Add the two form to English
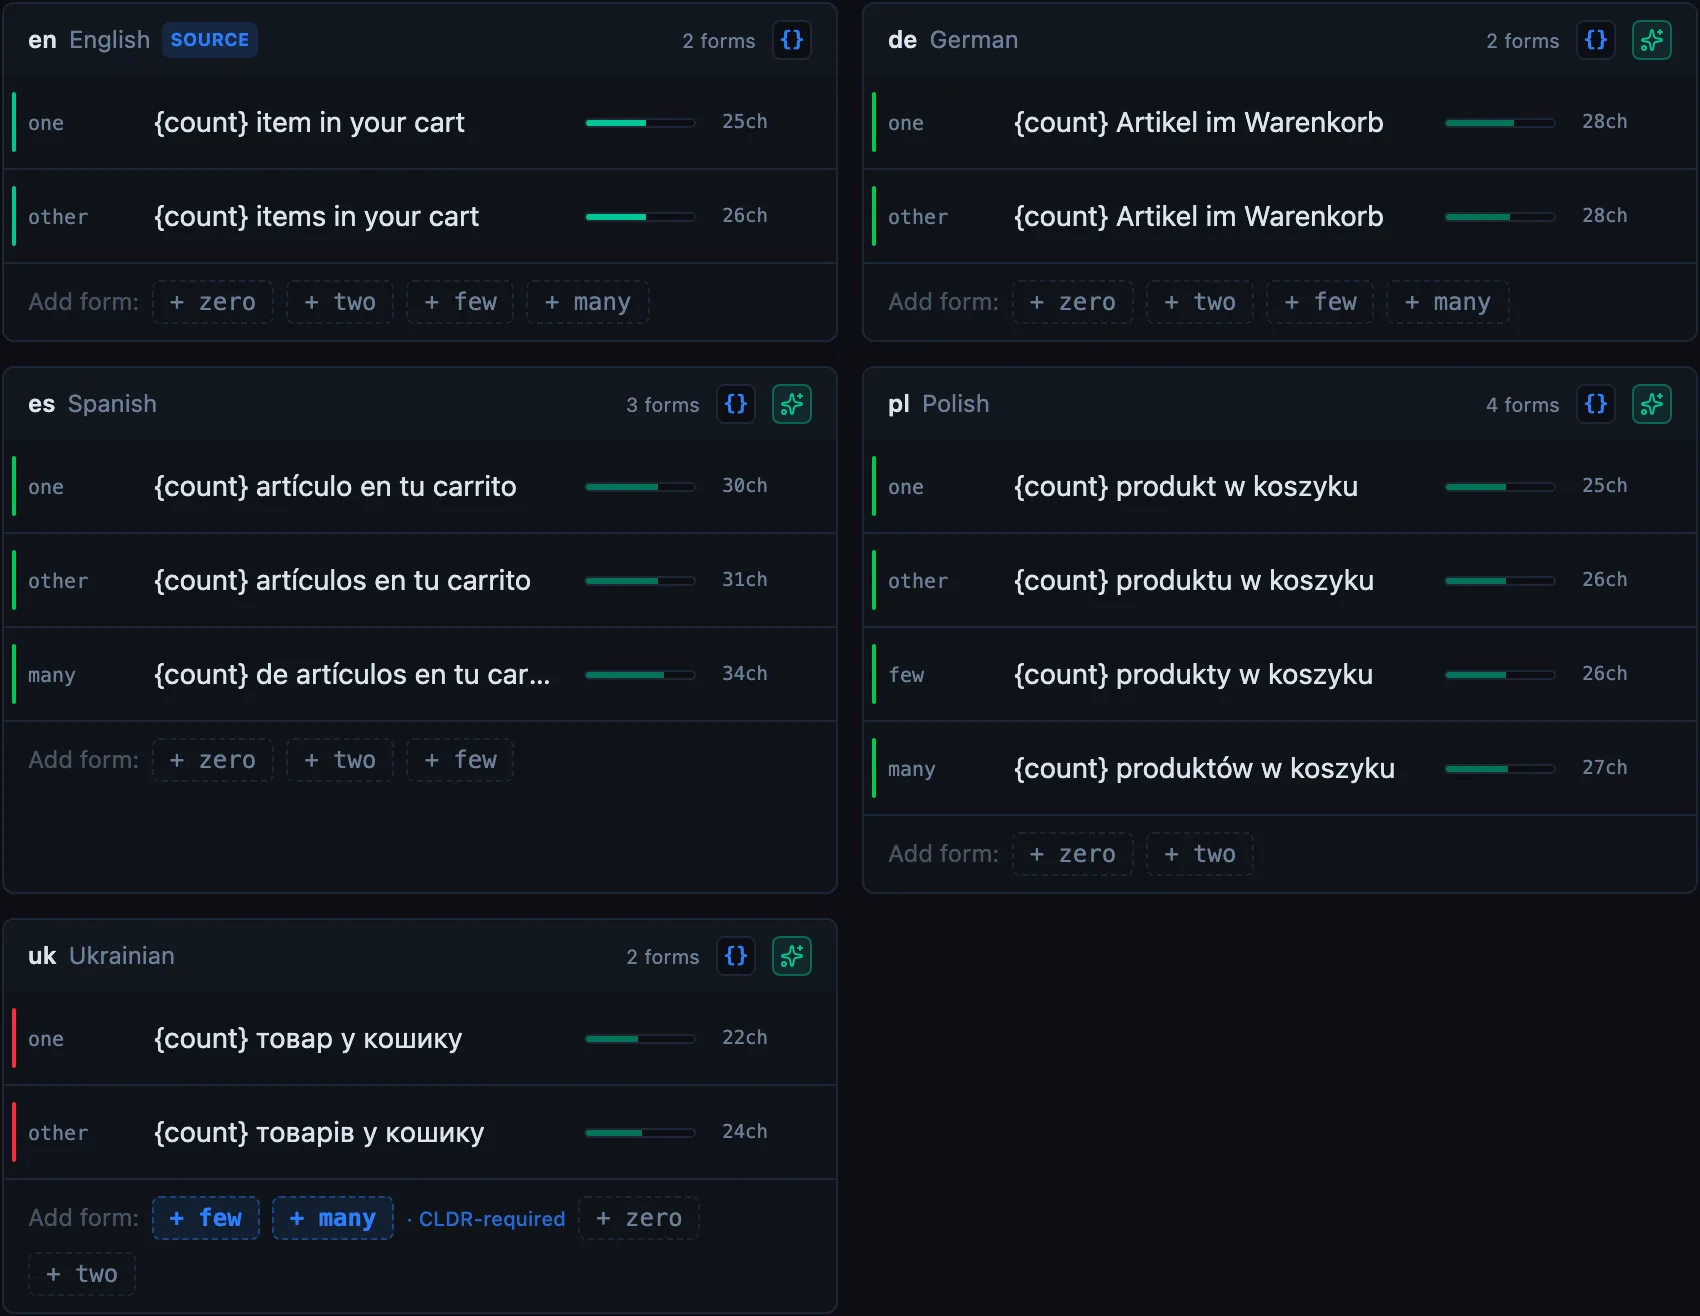Viewport: 1700px width, 1316px height. click(340, 302)
